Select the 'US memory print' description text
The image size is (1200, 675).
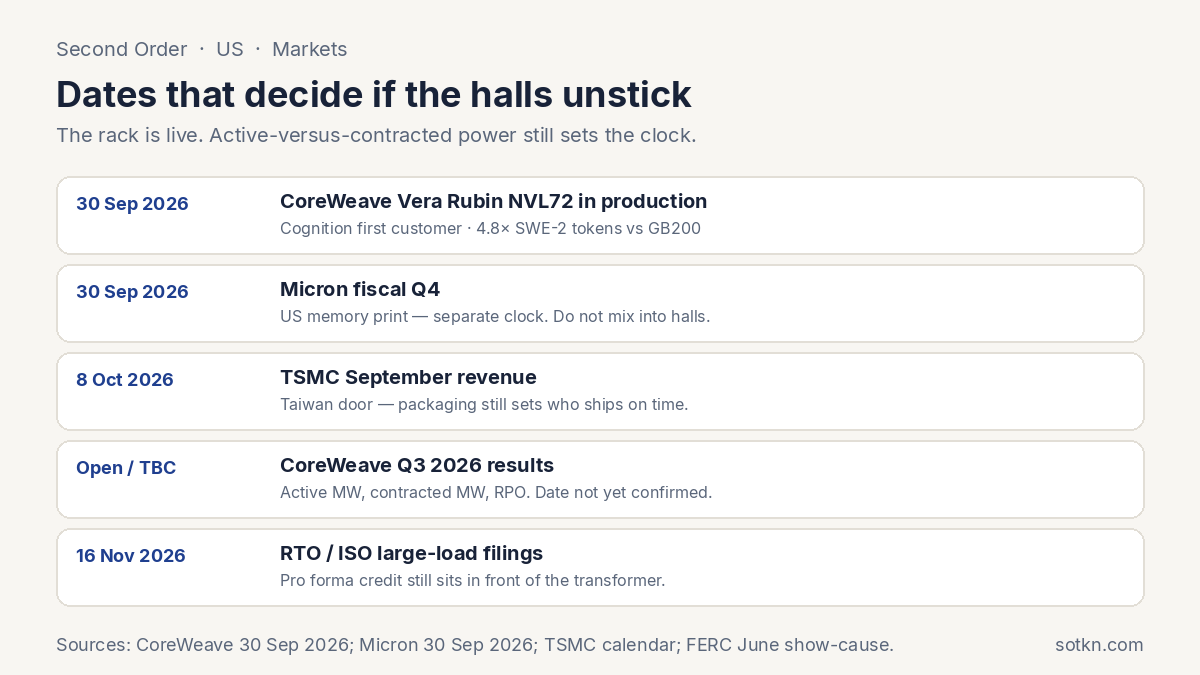point(495,316)
